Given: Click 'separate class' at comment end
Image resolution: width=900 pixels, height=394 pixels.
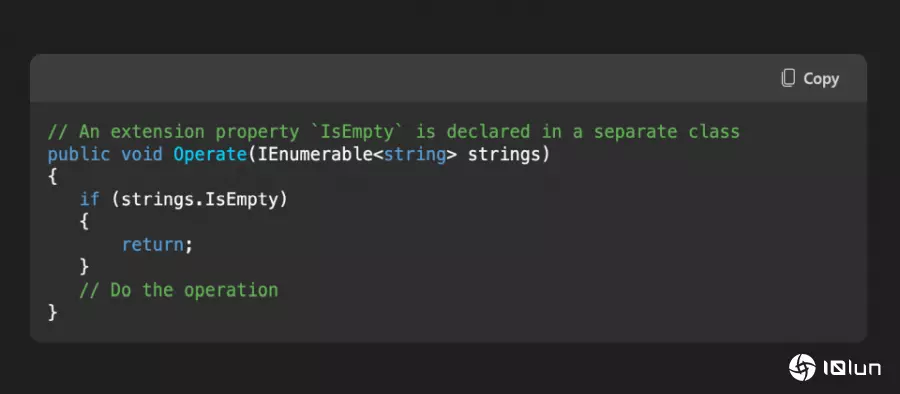Looking at the screenshot, I should click(x=666, y=132).
